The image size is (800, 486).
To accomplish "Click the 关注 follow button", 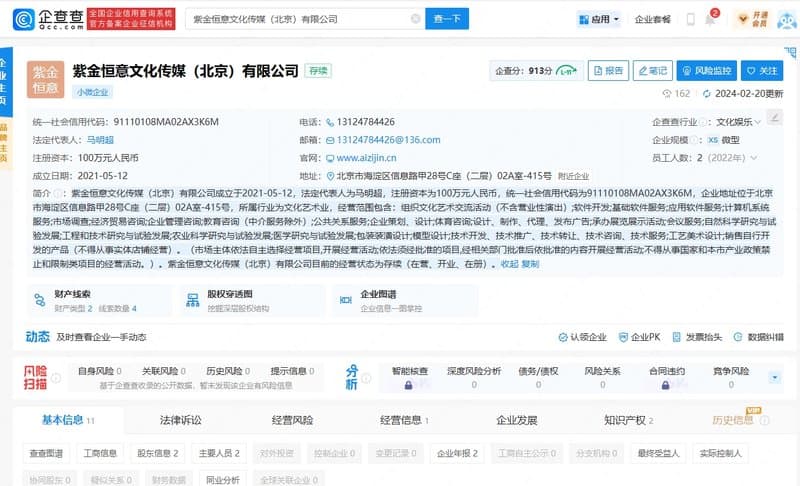I will 762,70.
